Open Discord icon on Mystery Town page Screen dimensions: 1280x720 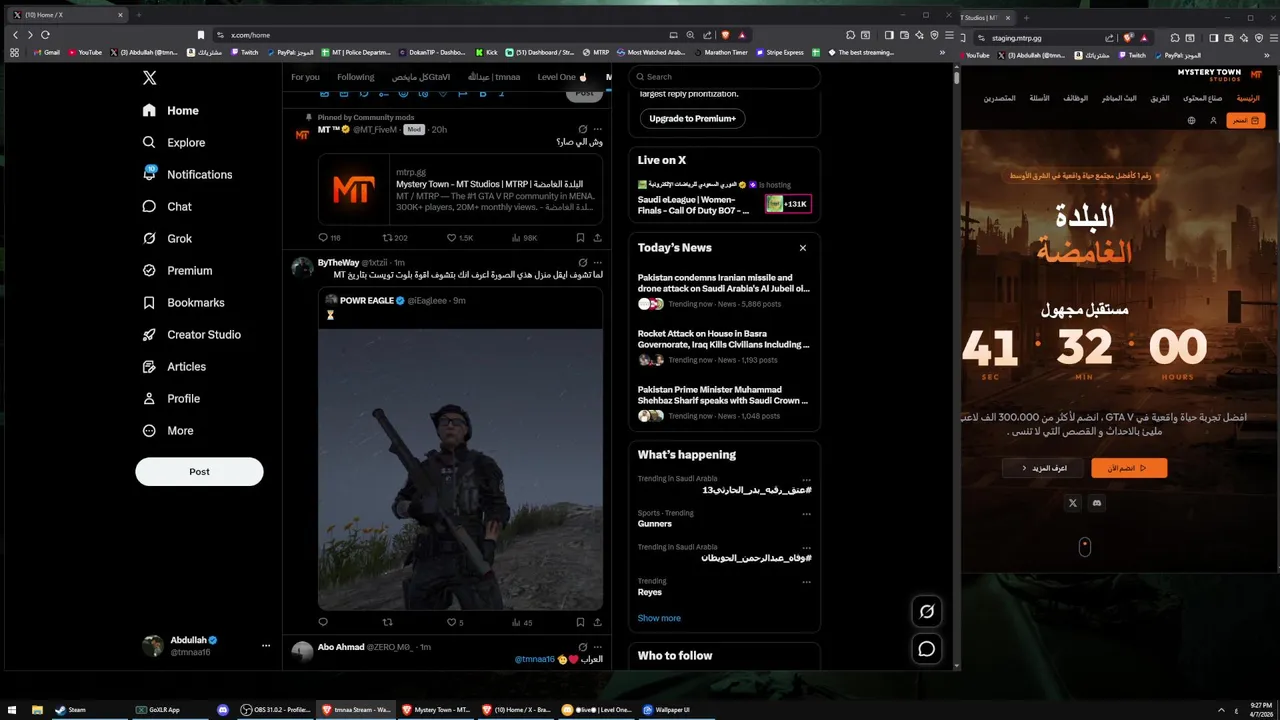(x=1097, y=503)
